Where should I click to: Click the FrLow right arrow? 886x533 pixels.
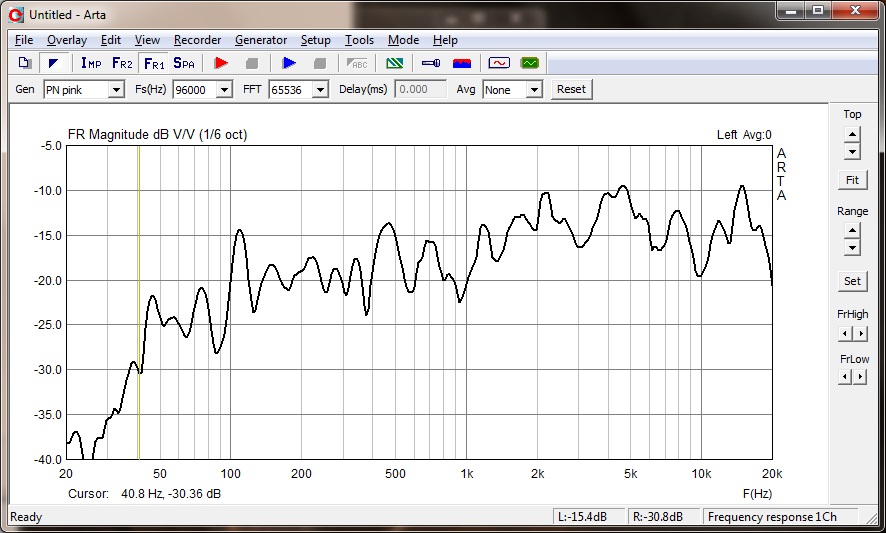860,376
